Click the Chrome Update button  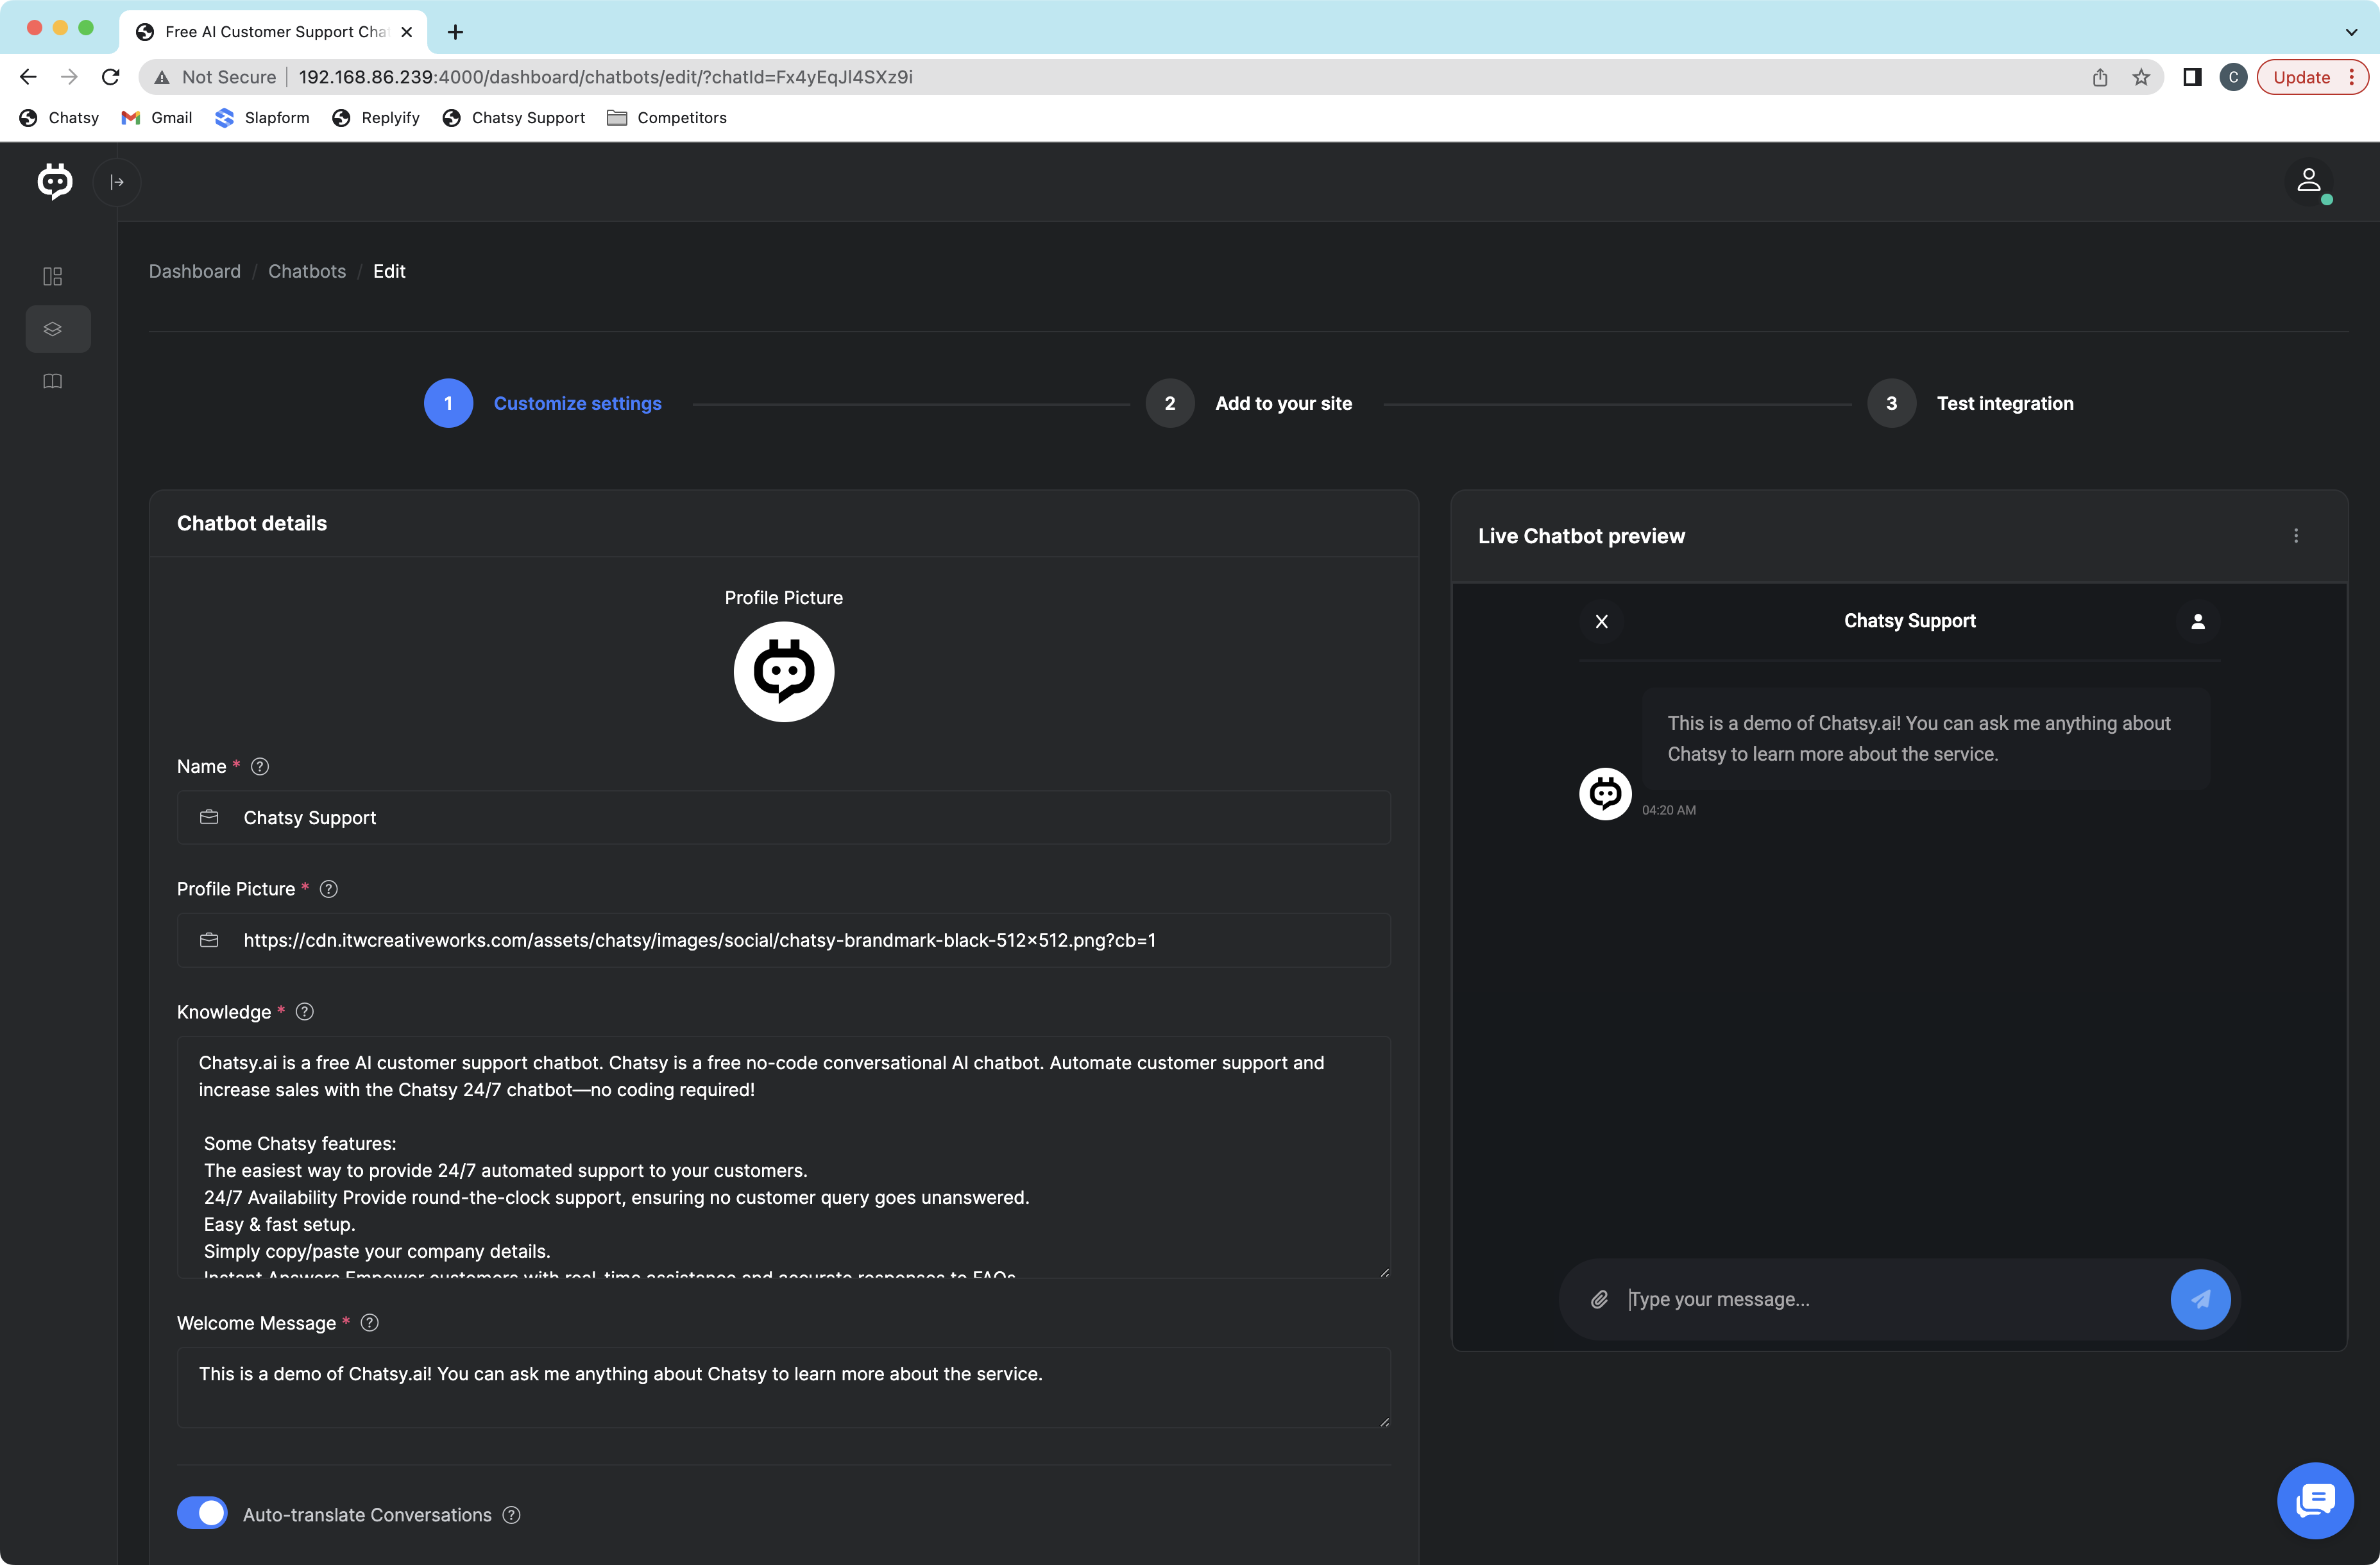pyautogui.click(x=2301, y=77)
